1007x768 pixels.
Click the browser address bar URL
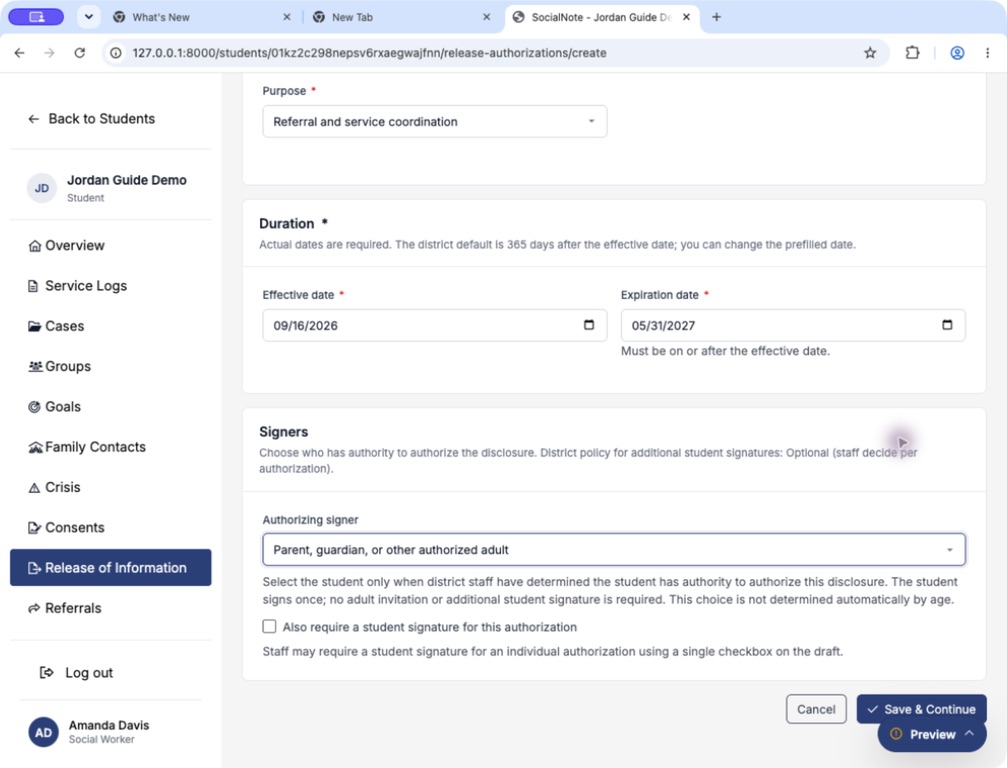coord(369,53)
